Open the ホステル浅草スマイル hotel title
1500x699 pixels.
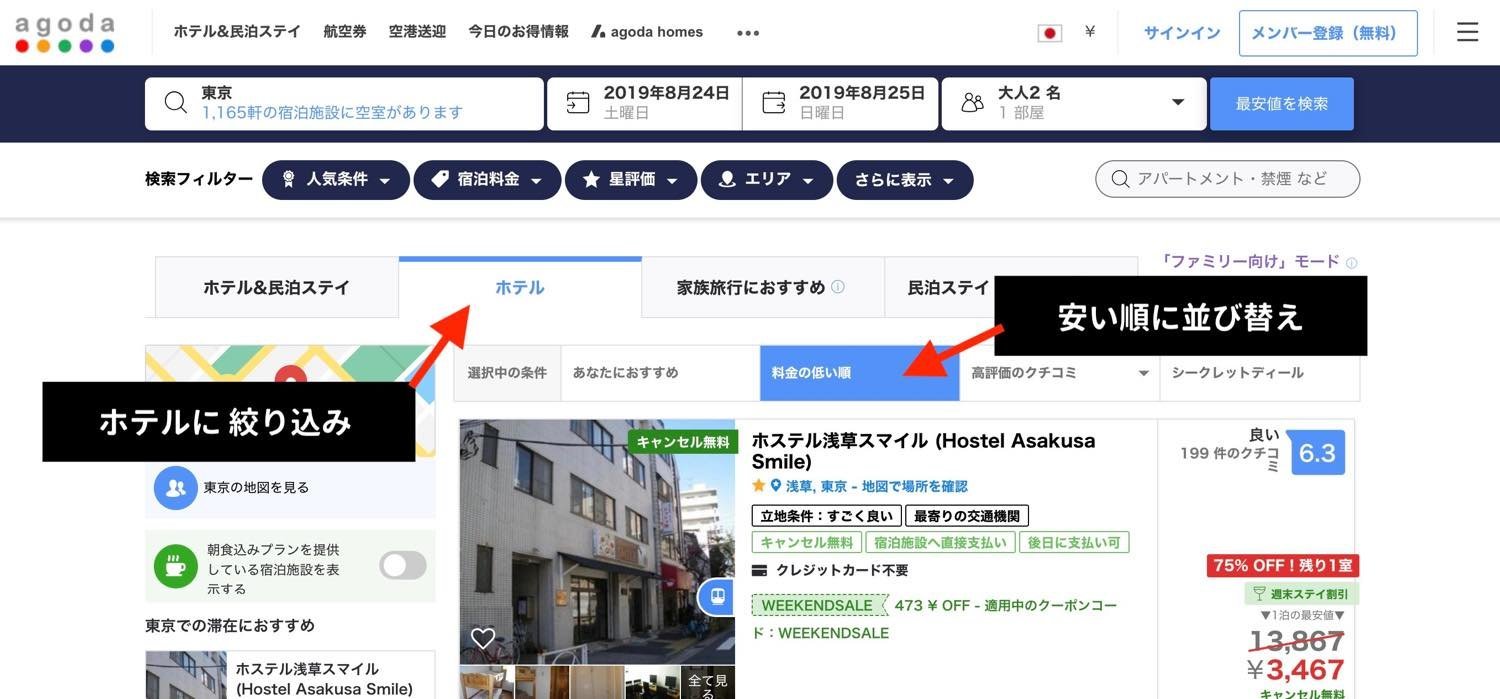coord(923,451)
